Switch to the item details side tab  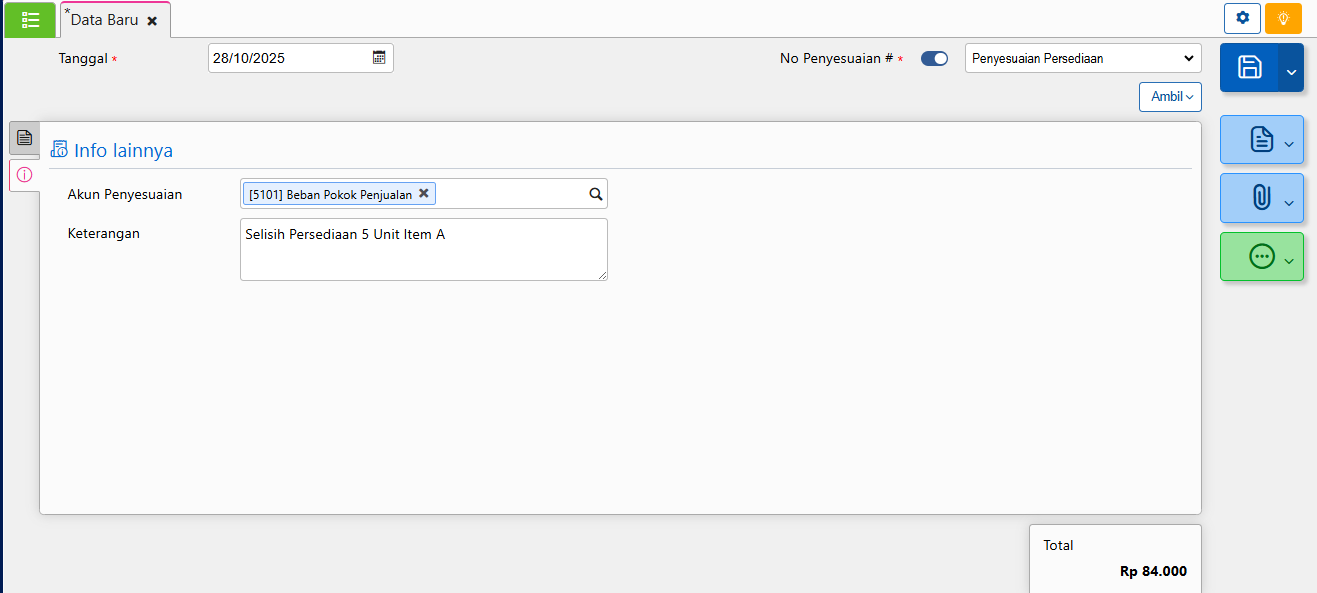(x=24, y=138)
